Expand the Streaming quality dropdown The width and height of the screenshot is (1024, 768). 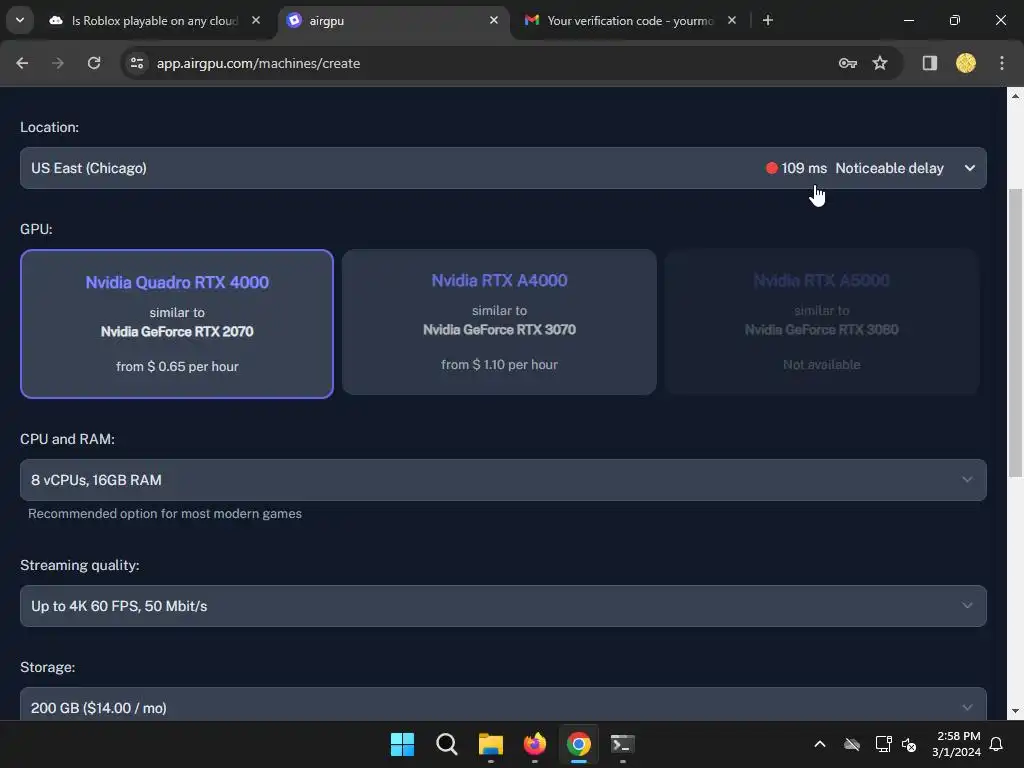(x=503, y=606)
